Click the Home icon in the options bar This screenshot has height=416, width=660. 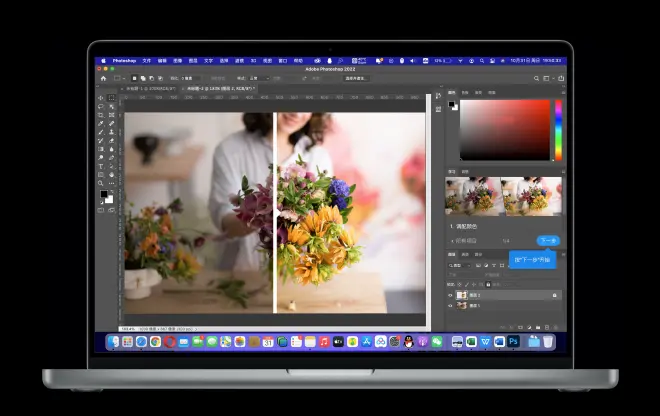pyautogui.click(x=104, y=78)
